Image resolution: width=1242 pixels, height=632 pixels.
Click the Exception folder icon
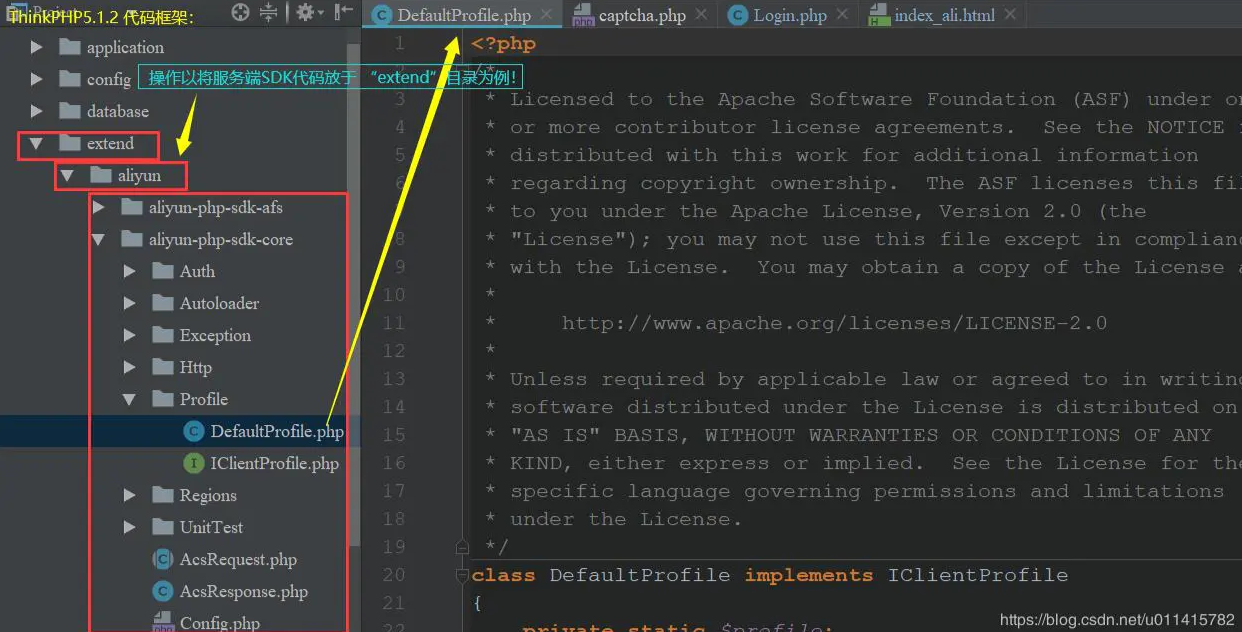162,335
